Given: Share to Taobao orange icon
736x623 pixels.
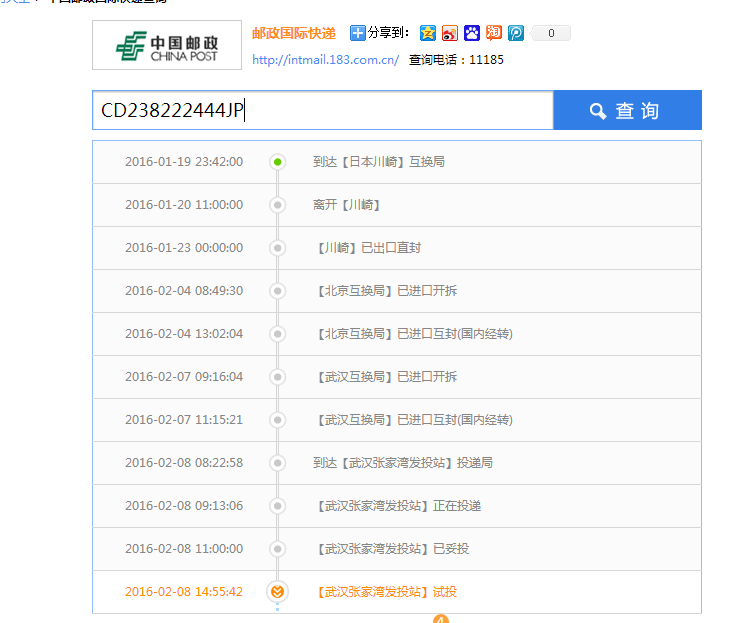Looking at the screenshot, I should tap(494, 33).
